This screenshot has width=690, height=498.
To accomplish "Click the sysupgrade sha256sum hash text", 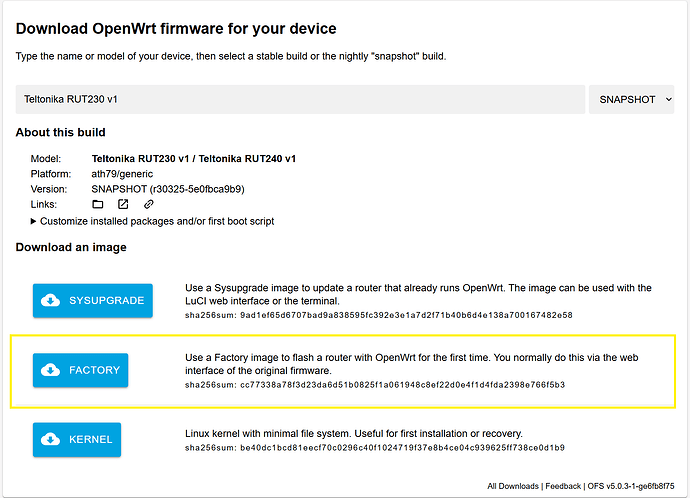I will [x=401, y=314].
